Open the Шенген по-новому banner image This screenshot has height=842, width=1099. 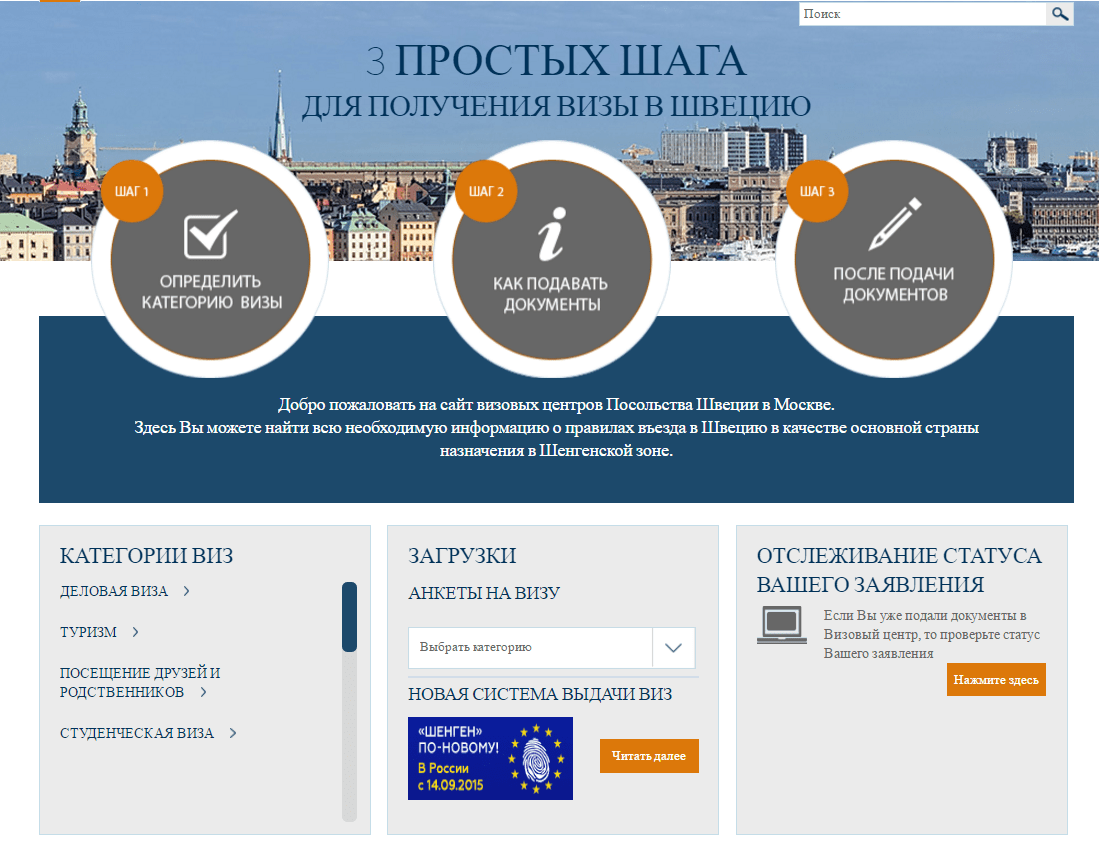[490, 758]
